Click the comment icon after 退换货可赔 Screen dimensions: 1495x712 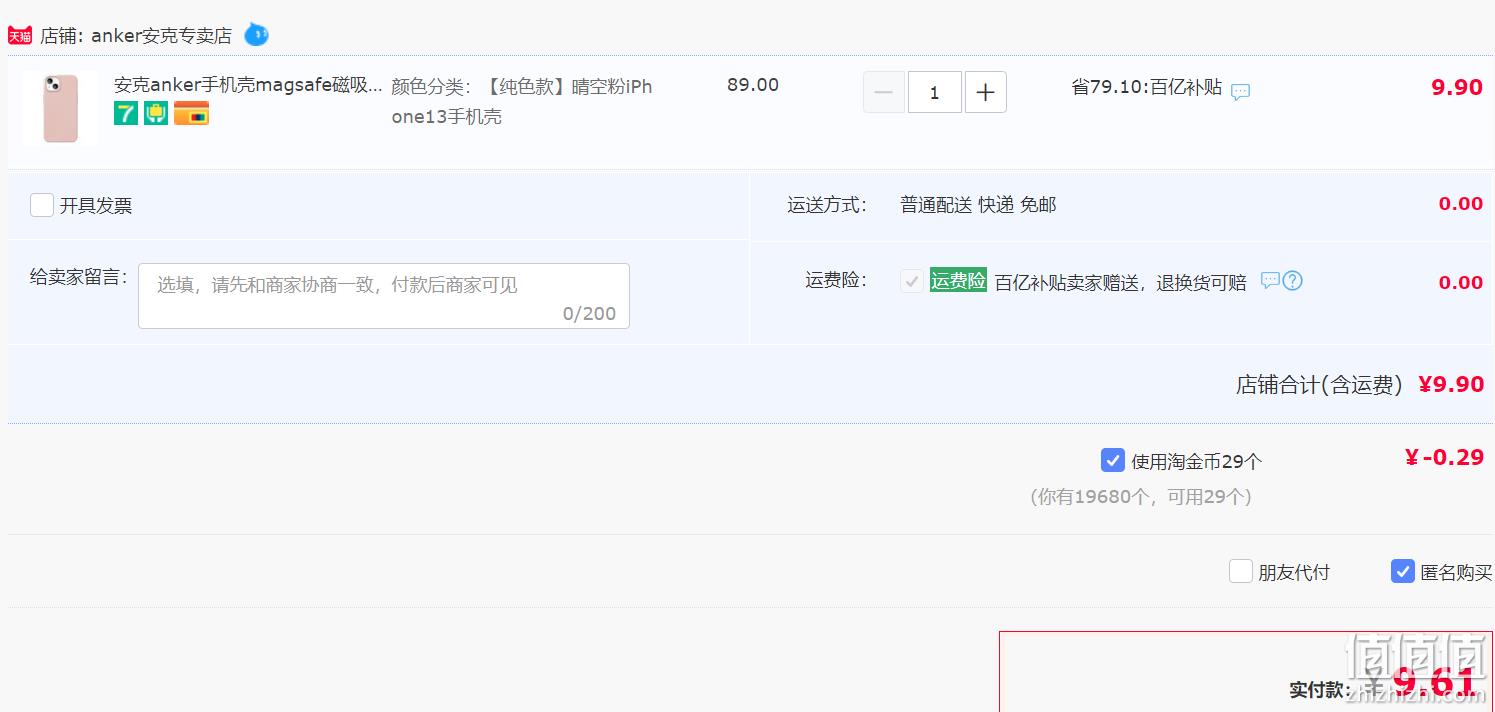(1270, 281)
